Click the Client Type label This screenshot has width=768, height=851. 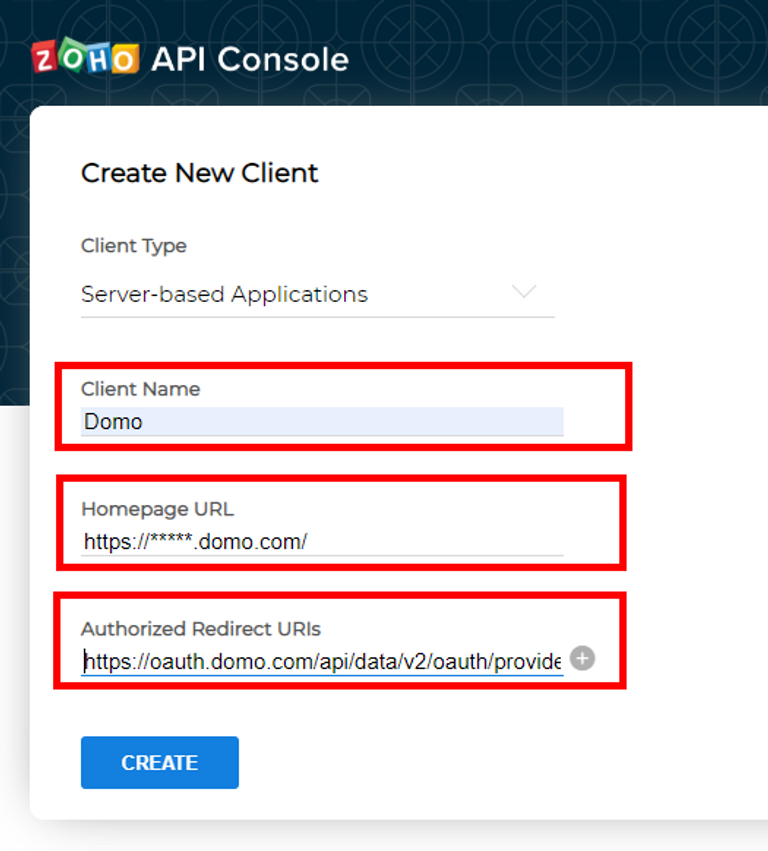pyautogui.click(x=134, y=246)
